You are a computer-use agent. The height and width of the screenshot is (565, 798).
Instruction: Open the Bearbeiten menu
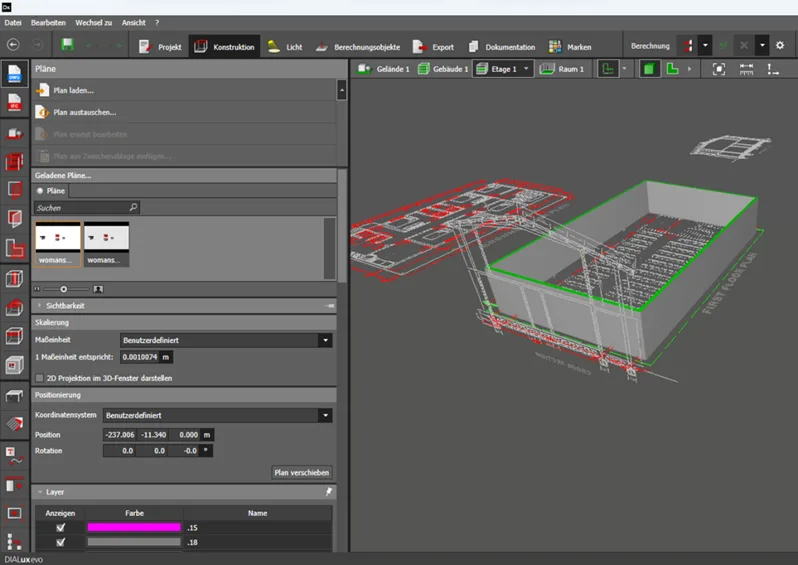tap(48, 22)
